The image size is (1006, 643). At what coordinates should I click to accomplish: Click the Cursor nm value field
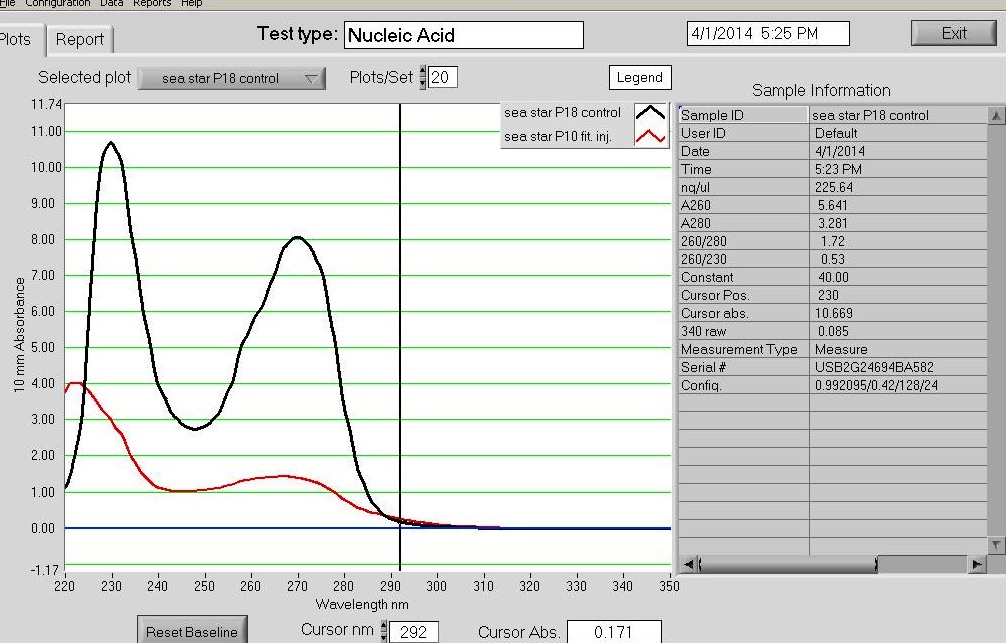pos(413,632)
